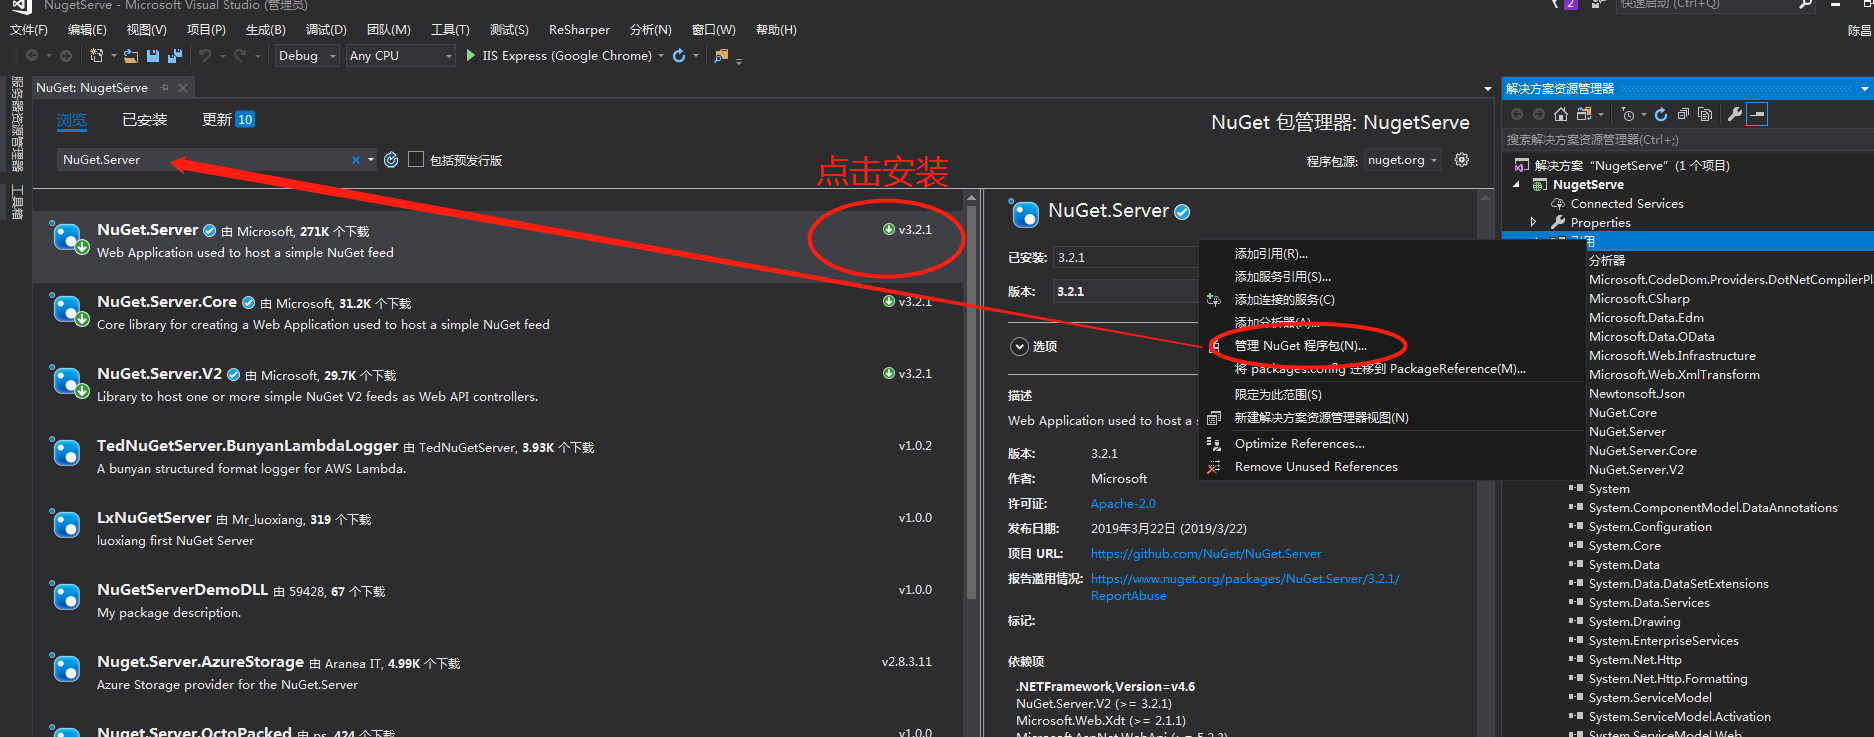Image resolution: width=1874 pixels, height=737 pixels.
Task: Click the Preview Selected Items icon
Action: 1757,114
